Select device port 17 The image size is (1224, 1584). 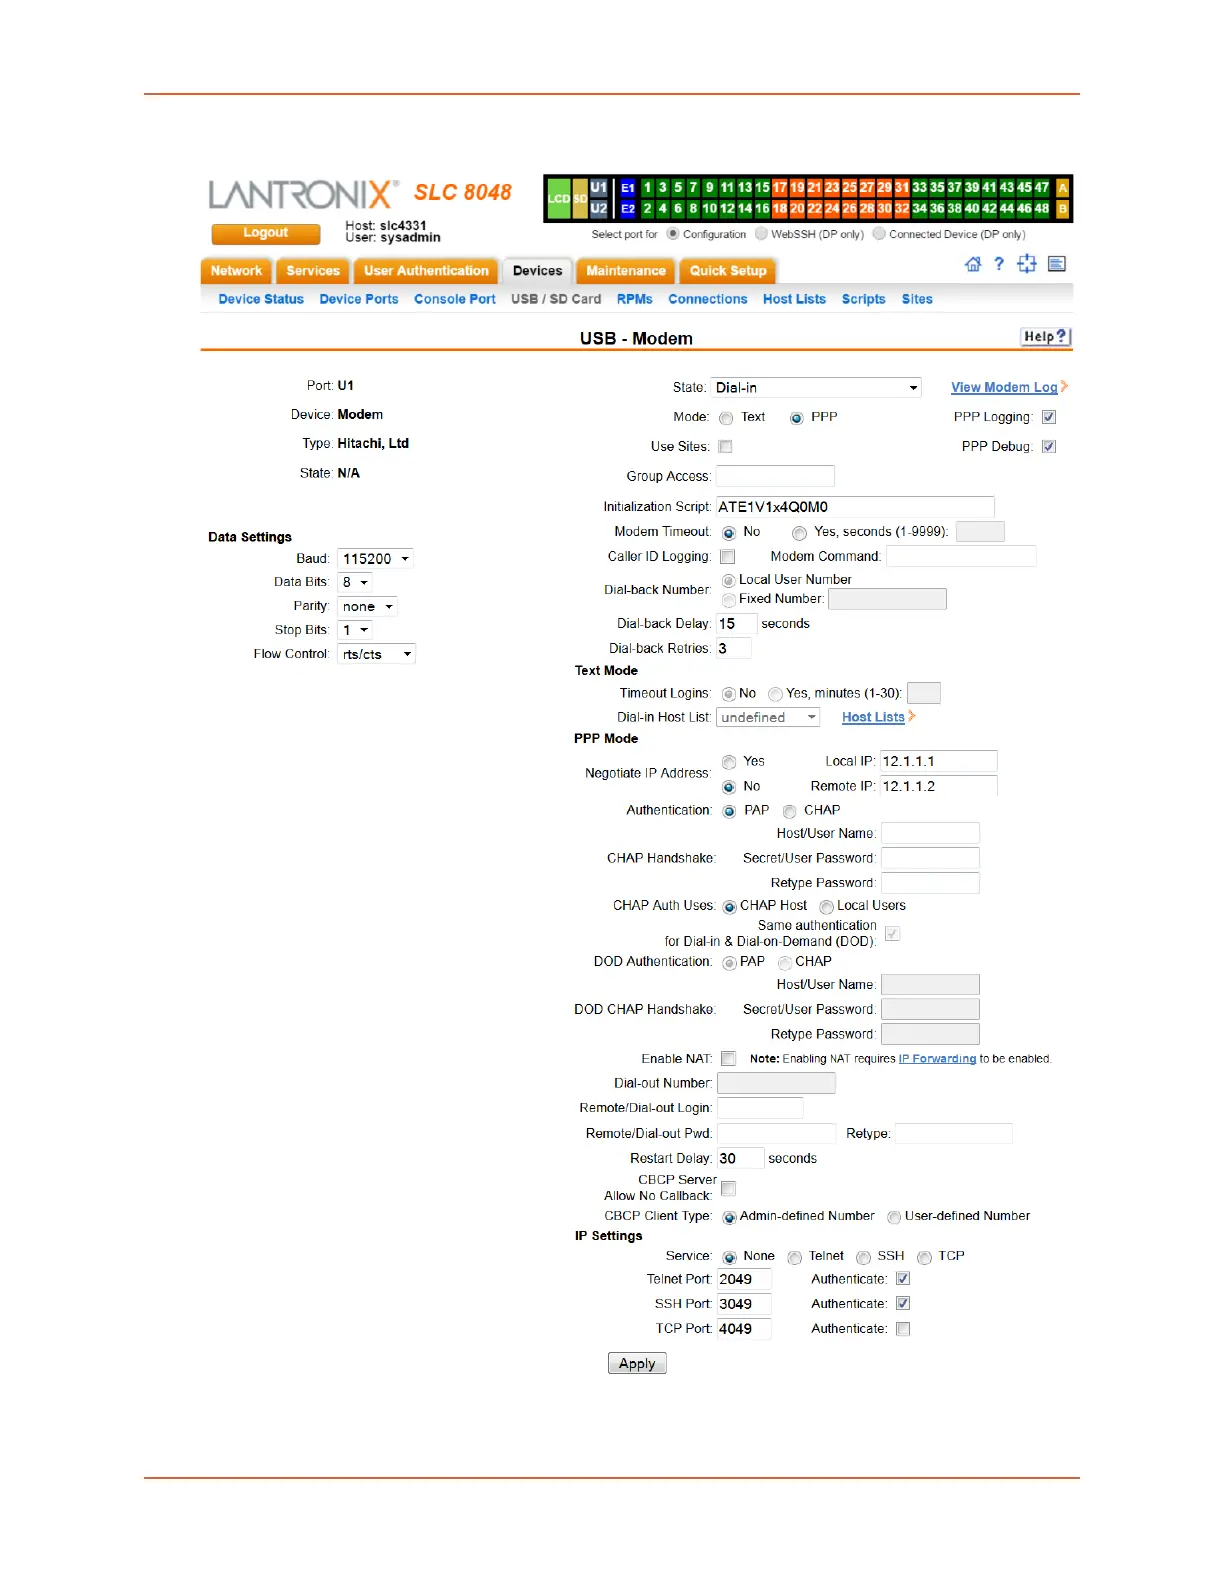(780, 187)
